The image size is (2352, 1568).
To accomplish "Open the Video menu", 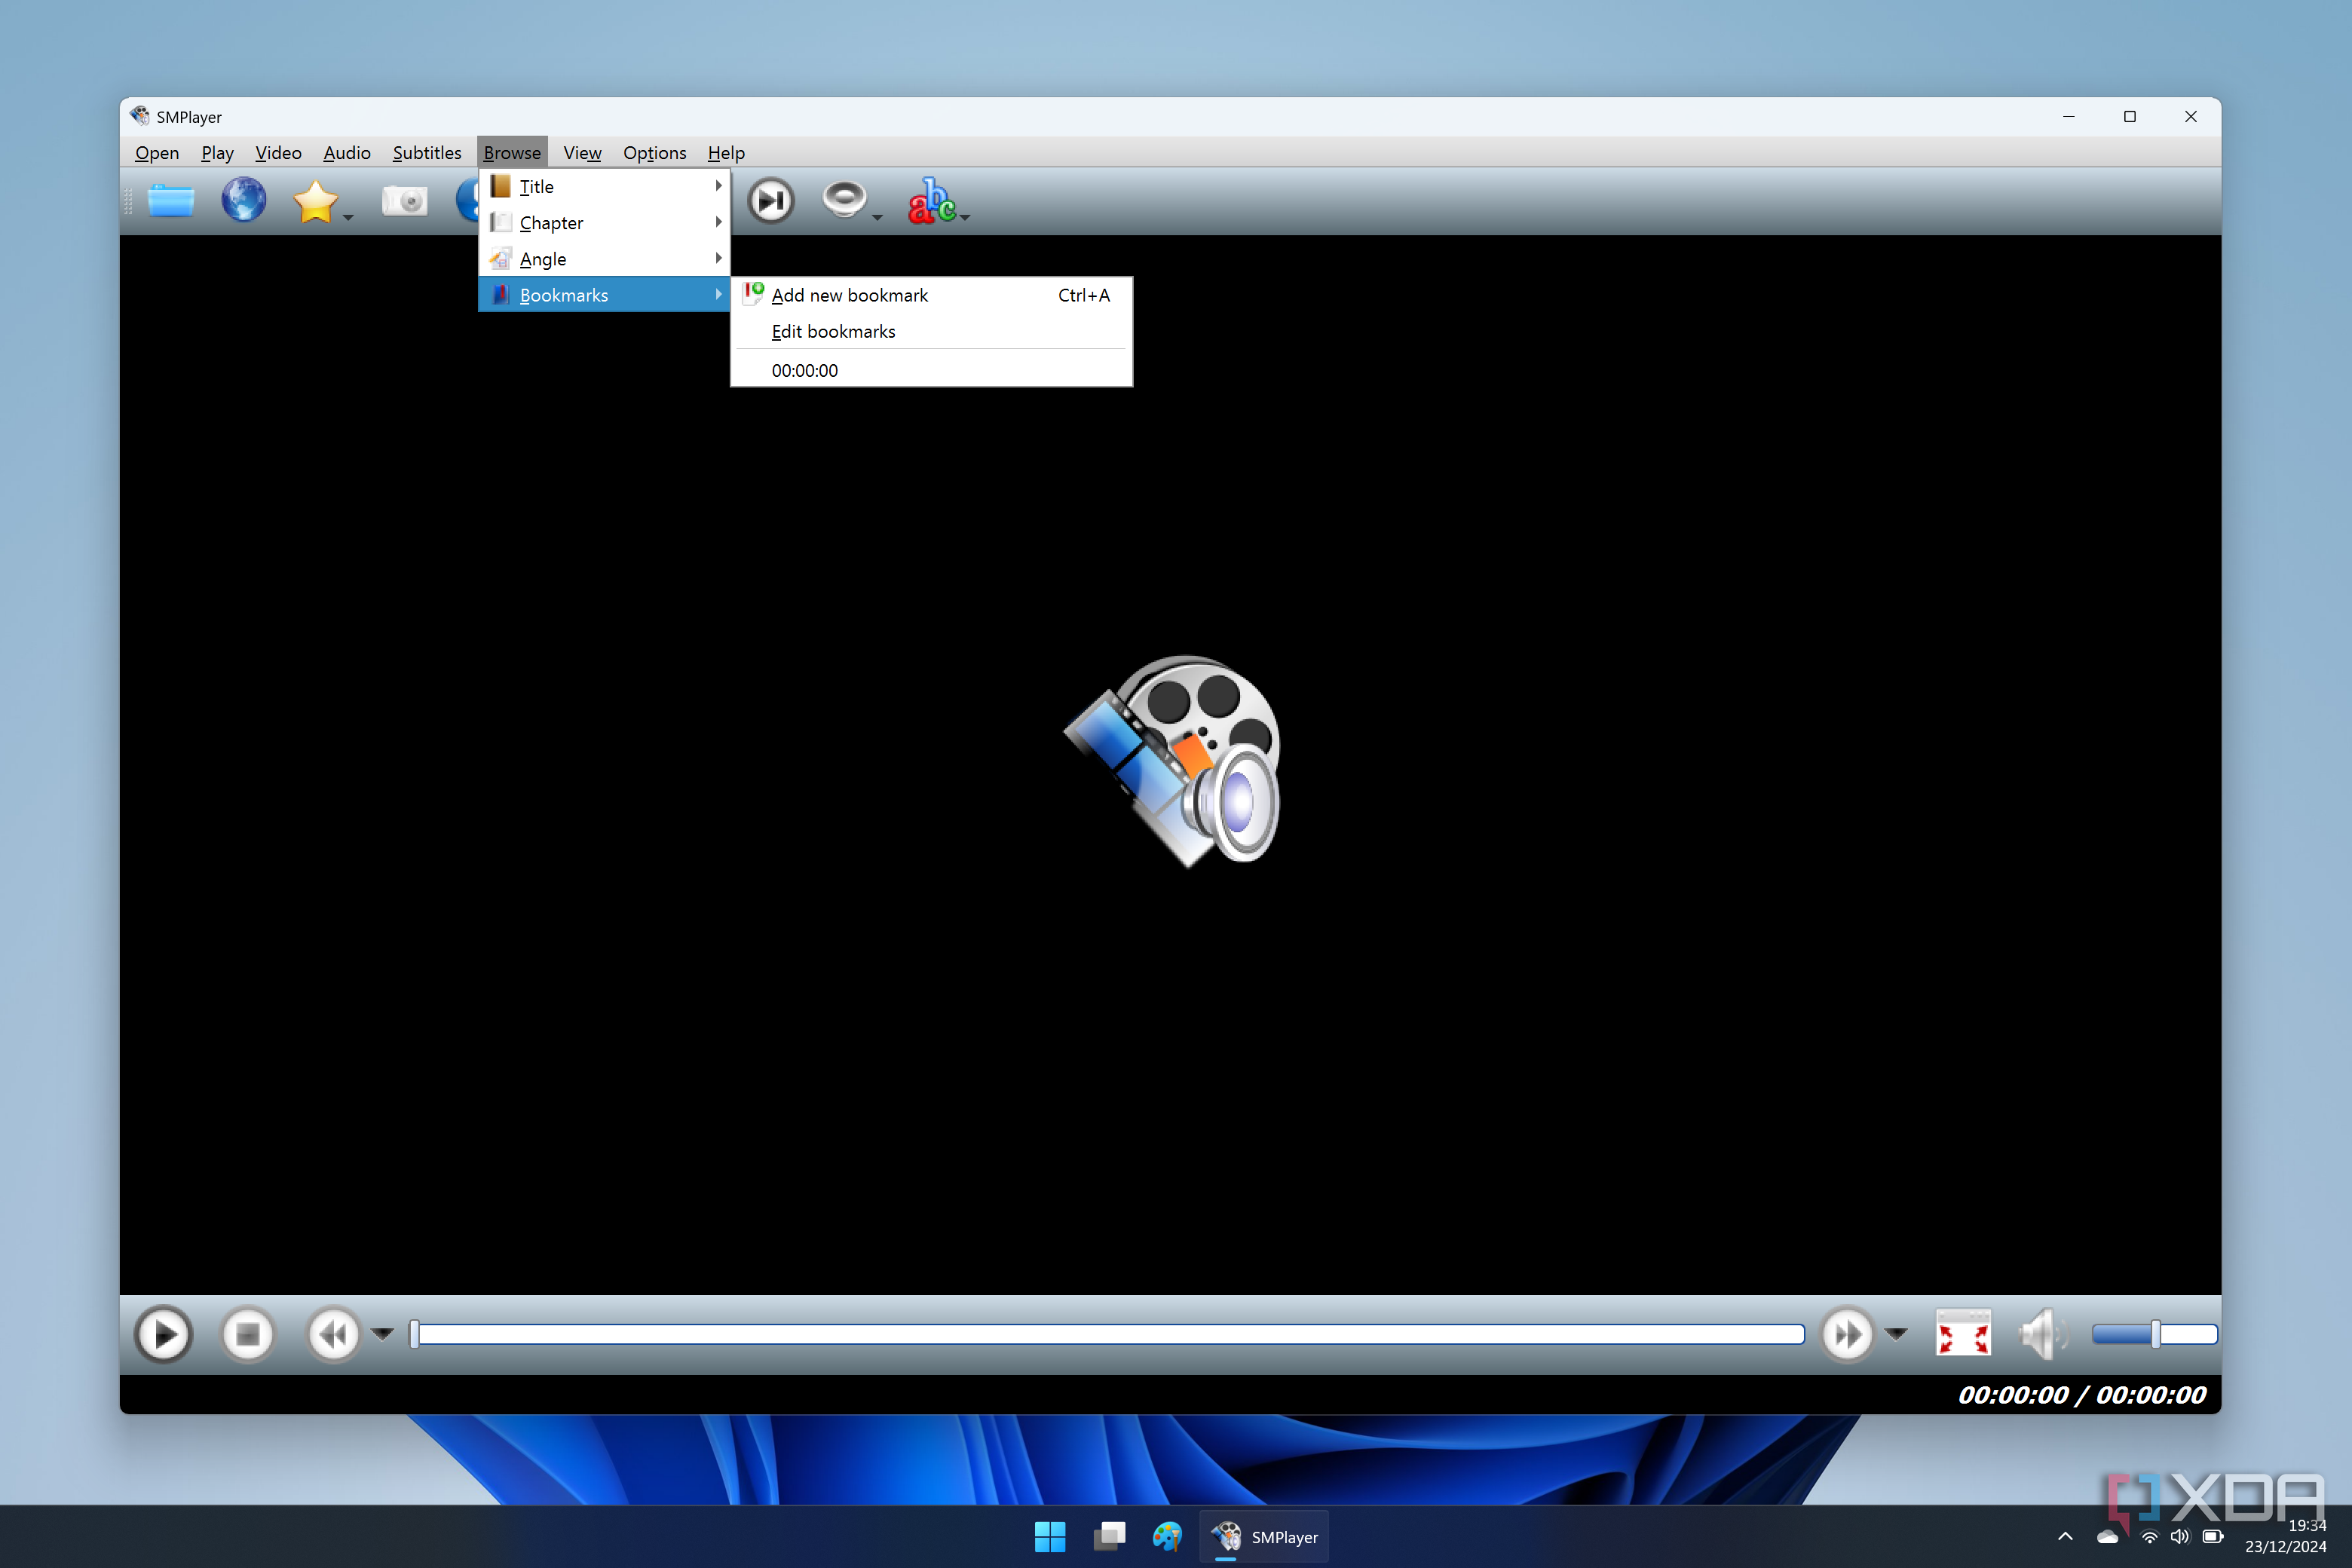I will (278, 153).
